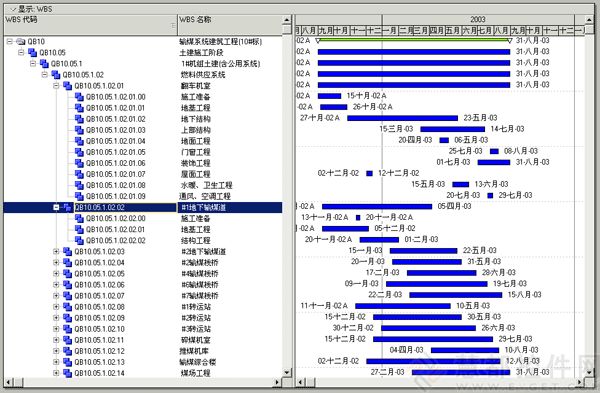The image size is (600, 393).
Task: Expand the QB10.05.1.02.03 node
Action: [56, 251]
